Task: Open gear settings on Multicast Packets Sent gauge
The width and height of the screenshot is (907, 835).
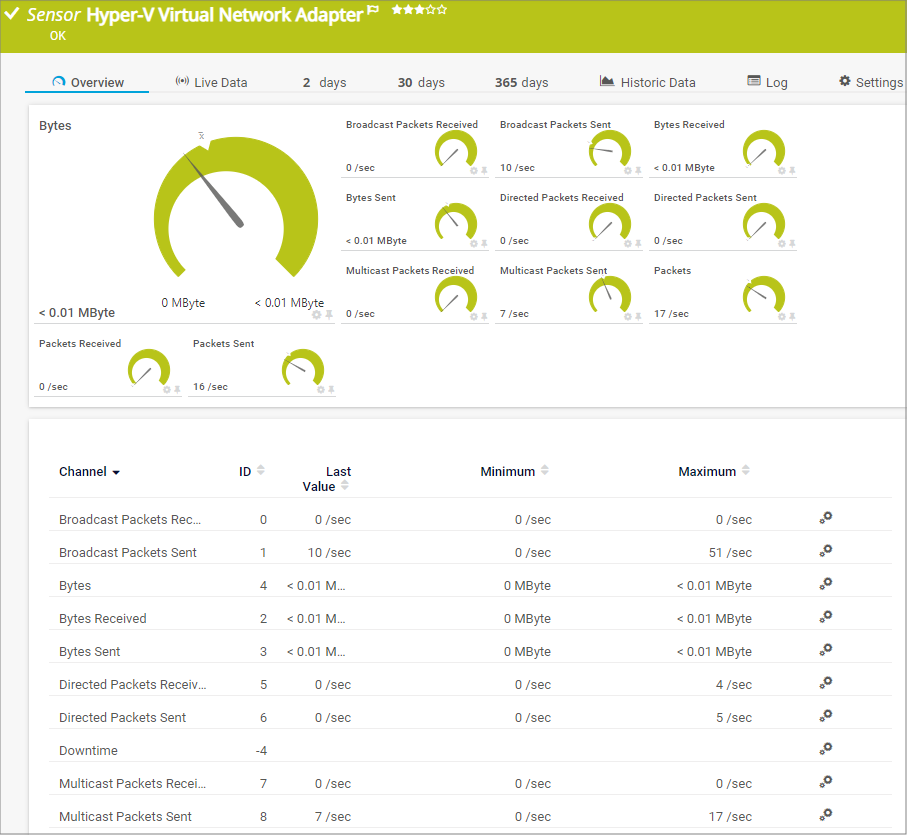Action: click(x=628, y=316)
